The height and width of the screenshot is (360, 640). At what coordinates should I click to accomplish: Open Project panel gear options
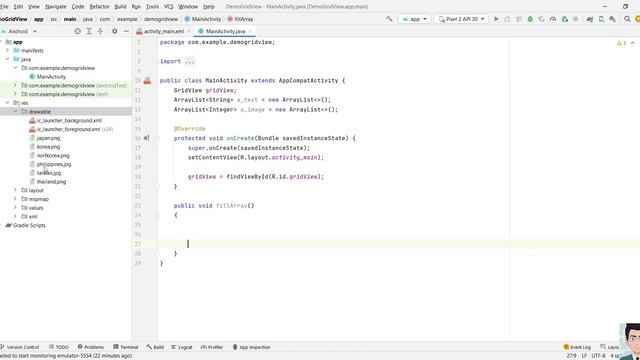pyautogui.click(x=115, y=31)
